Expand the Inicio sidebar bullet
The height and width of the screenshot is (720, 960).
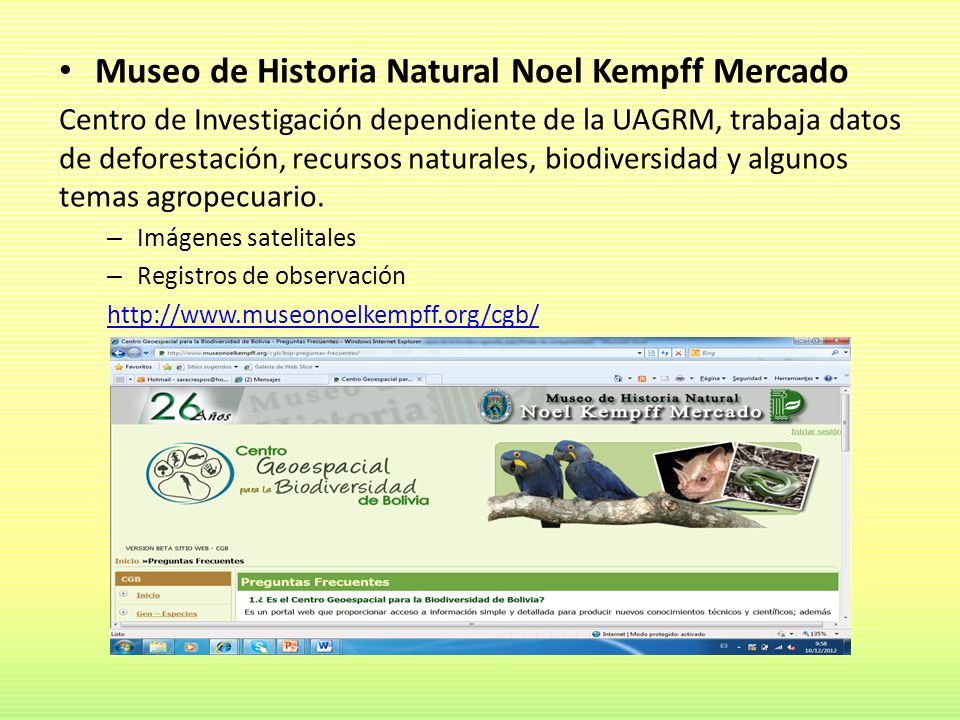click(123, 594)
